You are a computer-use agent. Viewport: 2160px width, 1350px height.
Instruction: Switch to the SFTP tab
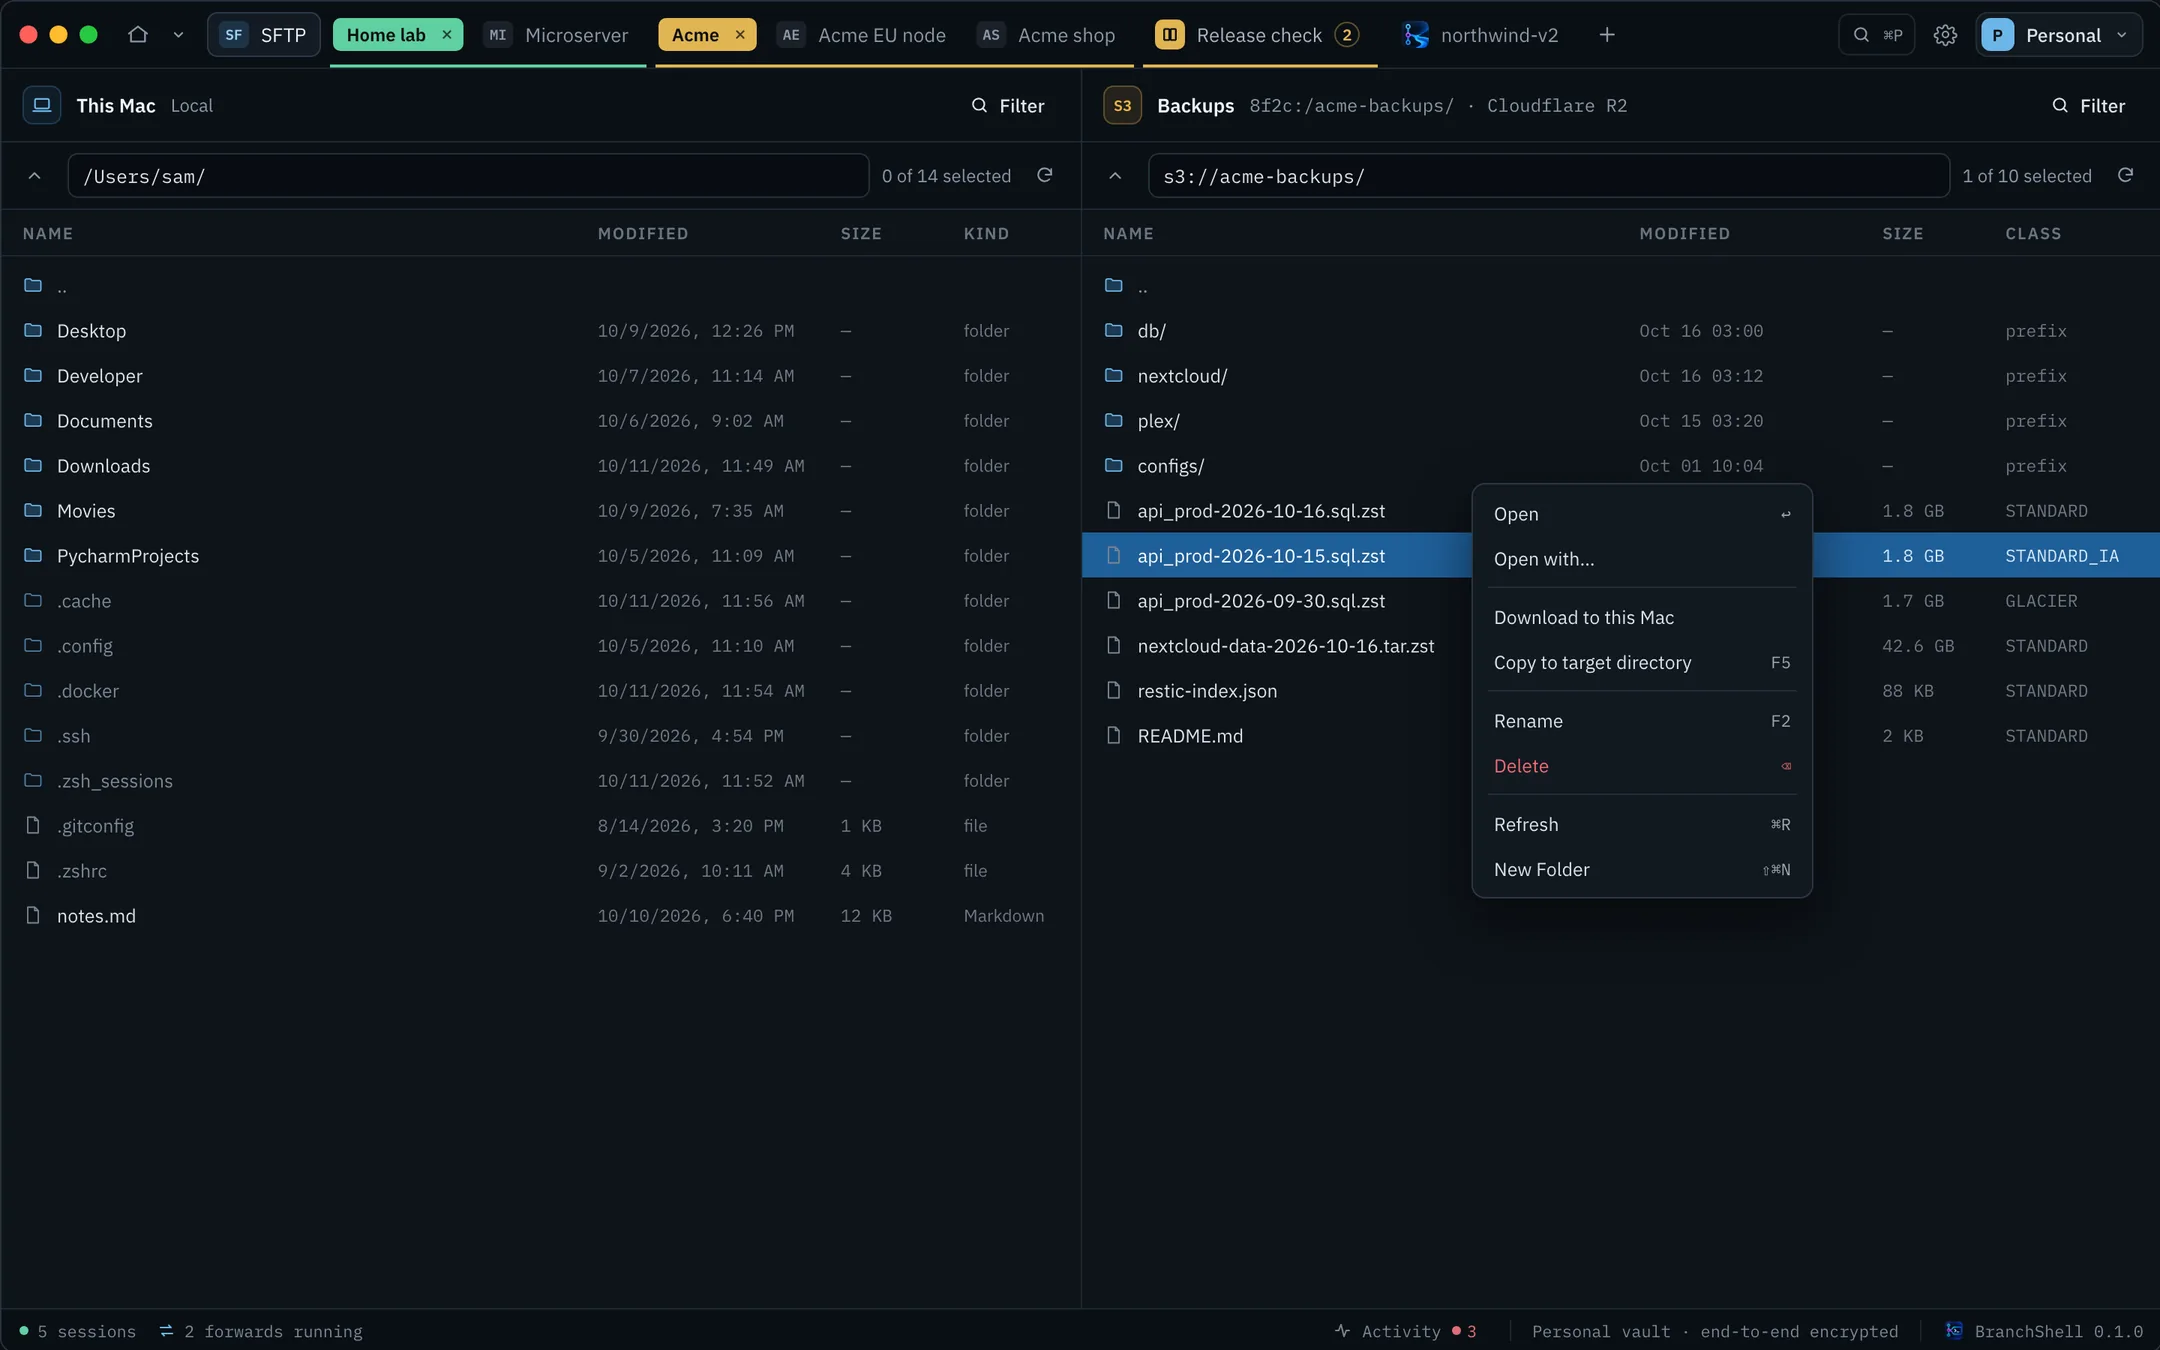[264, 35]
